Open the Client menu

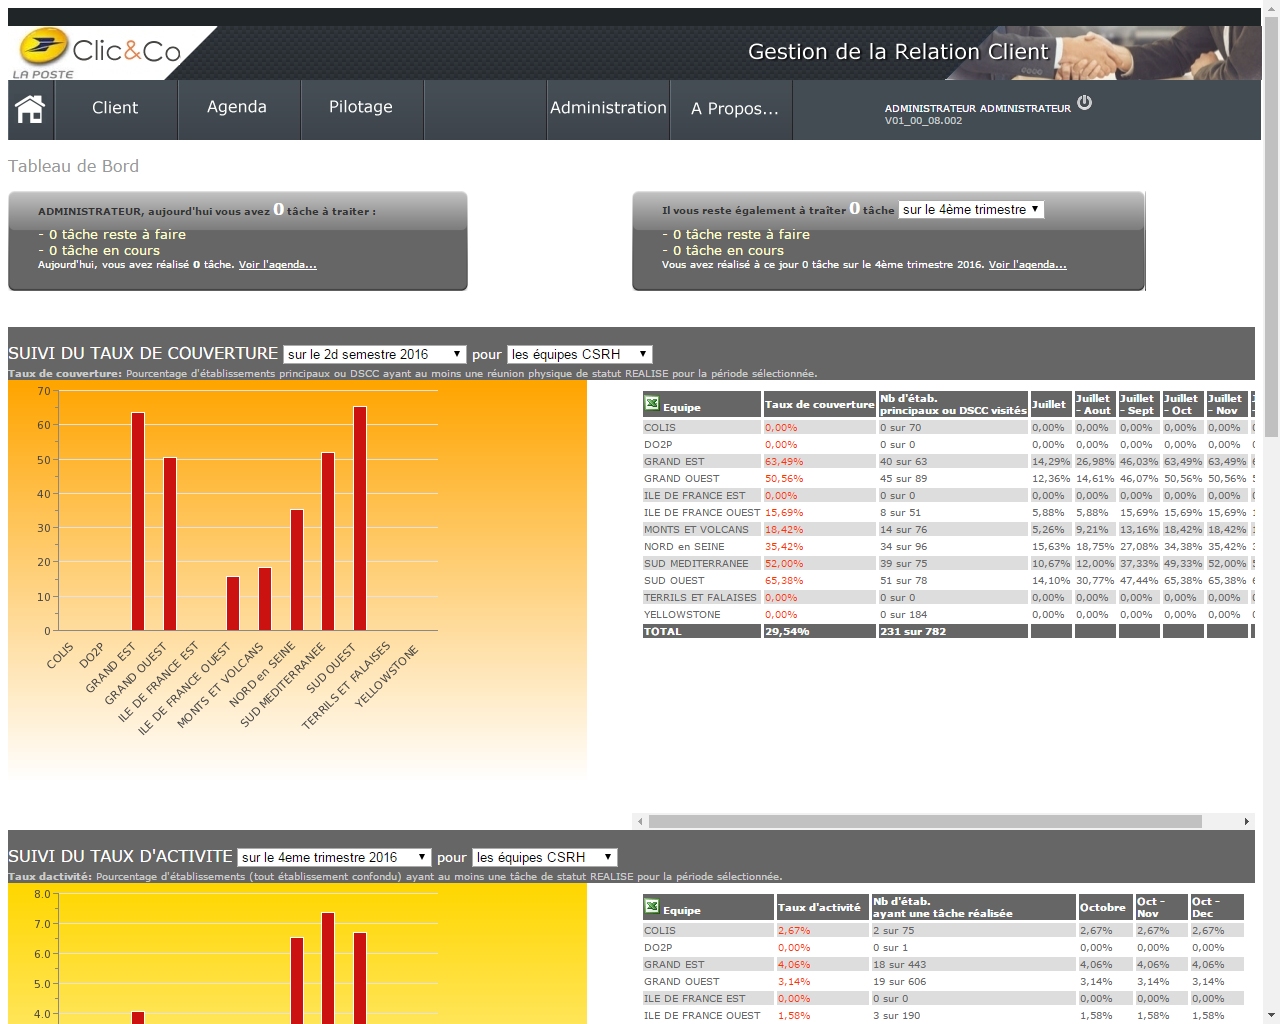point(115,108)
